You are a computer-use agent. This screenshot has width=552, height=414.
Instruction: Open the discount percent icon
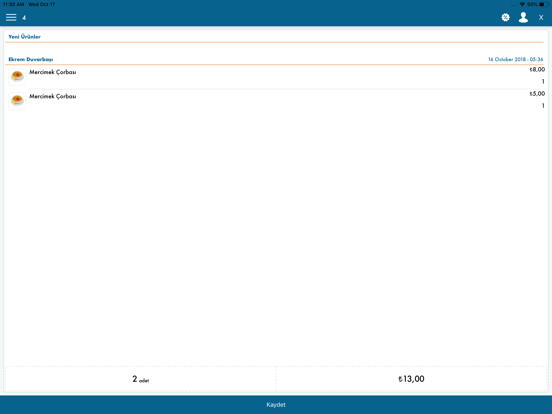pyautogui.click(x=505, y=17)
